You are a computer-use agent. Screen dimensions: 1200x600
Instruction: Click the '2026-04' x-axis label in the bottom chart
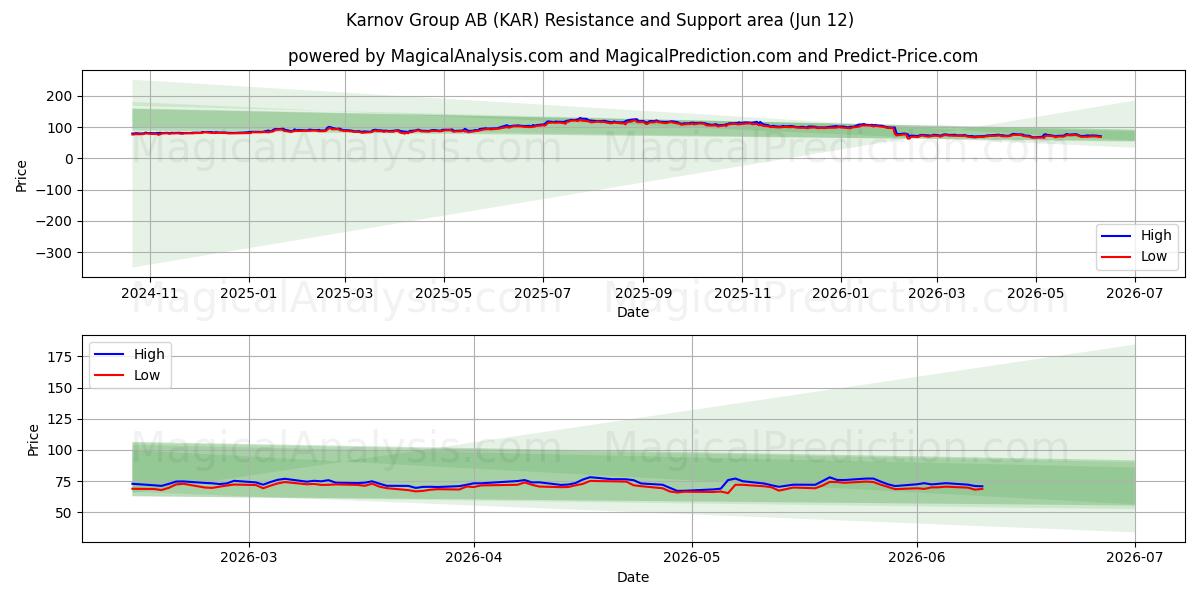474,559
